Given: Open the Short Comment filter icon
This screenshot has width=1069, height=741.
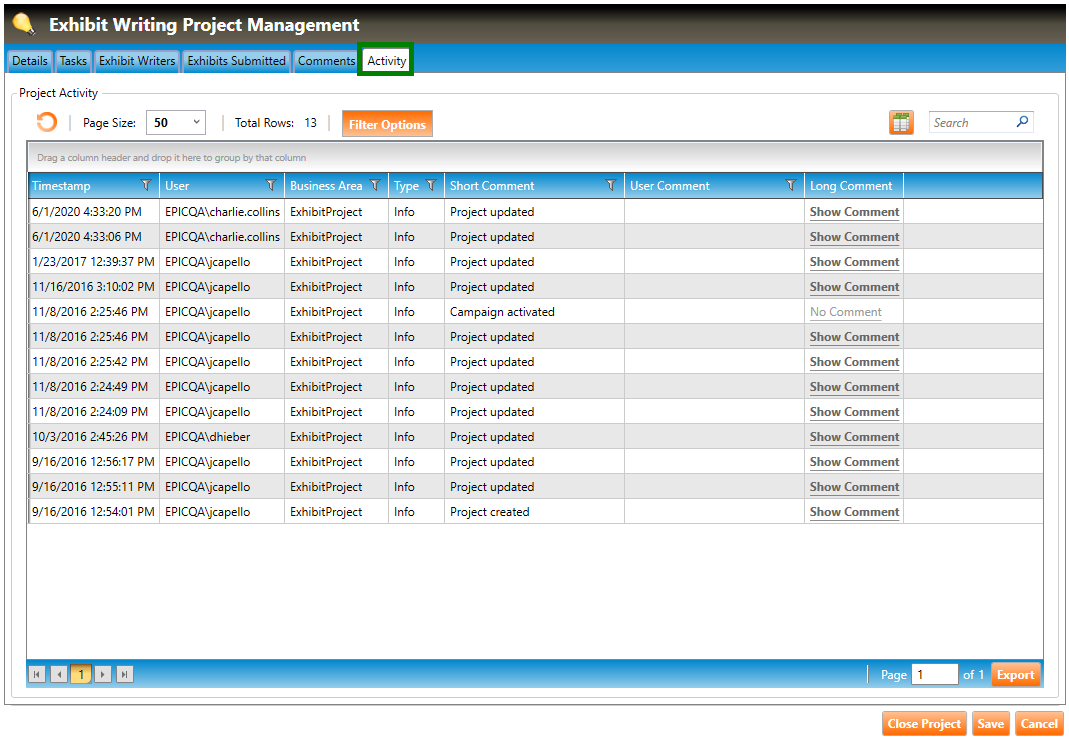Looking at the screenshot, I should click(611, 186).
